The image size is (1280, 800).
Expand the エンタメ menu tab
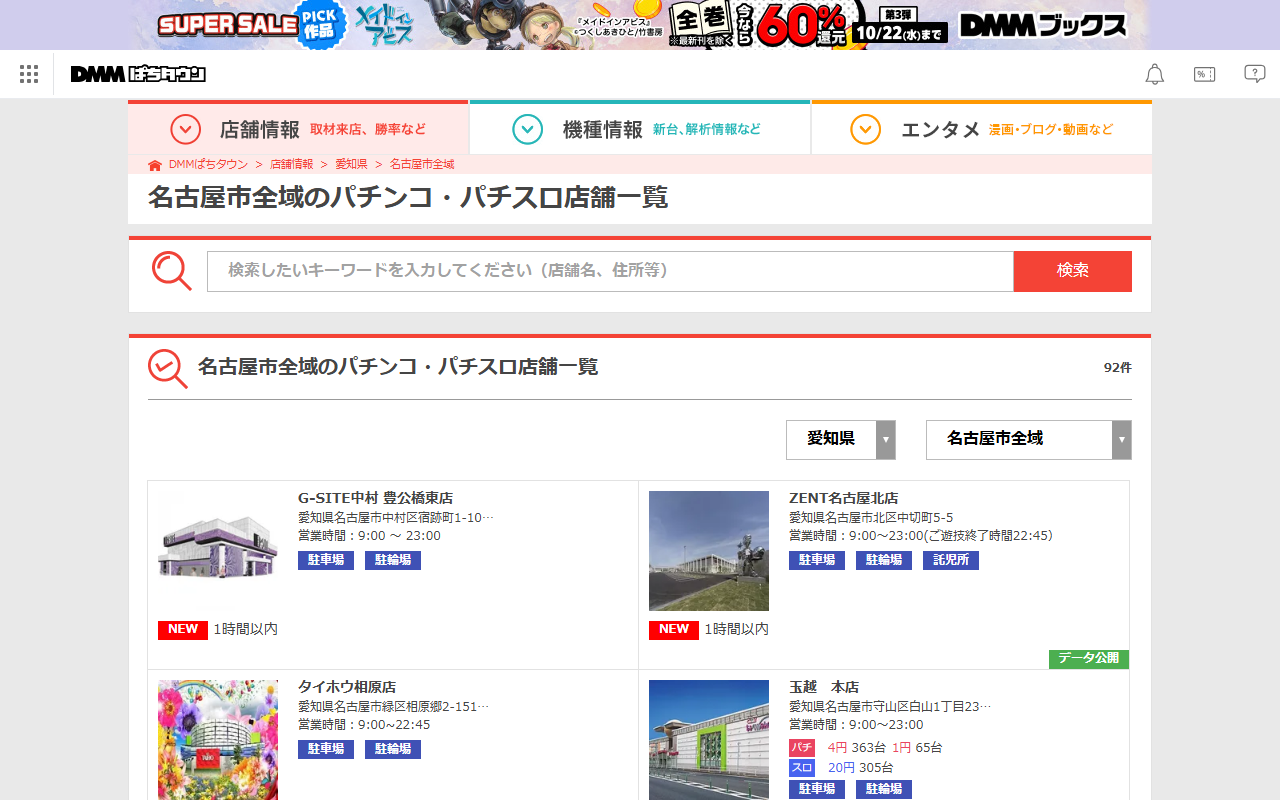pos(982,129)
